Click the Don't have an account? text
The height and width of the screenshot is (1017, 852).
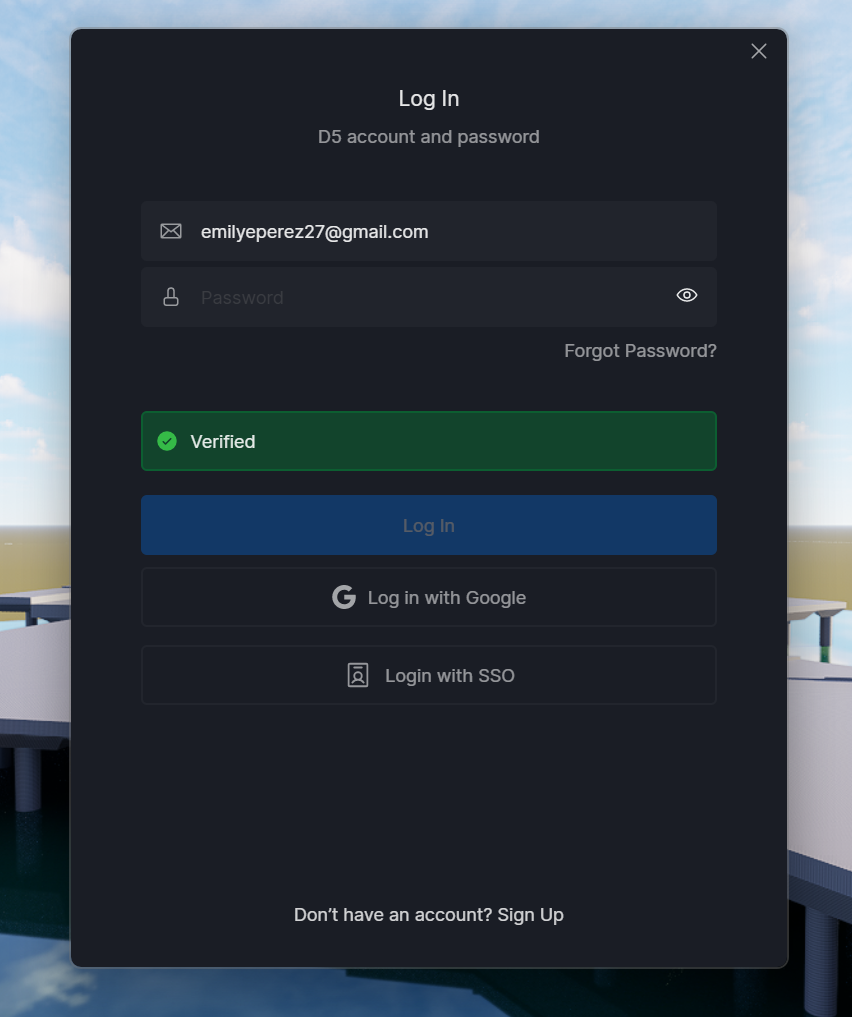coord(393,915)
